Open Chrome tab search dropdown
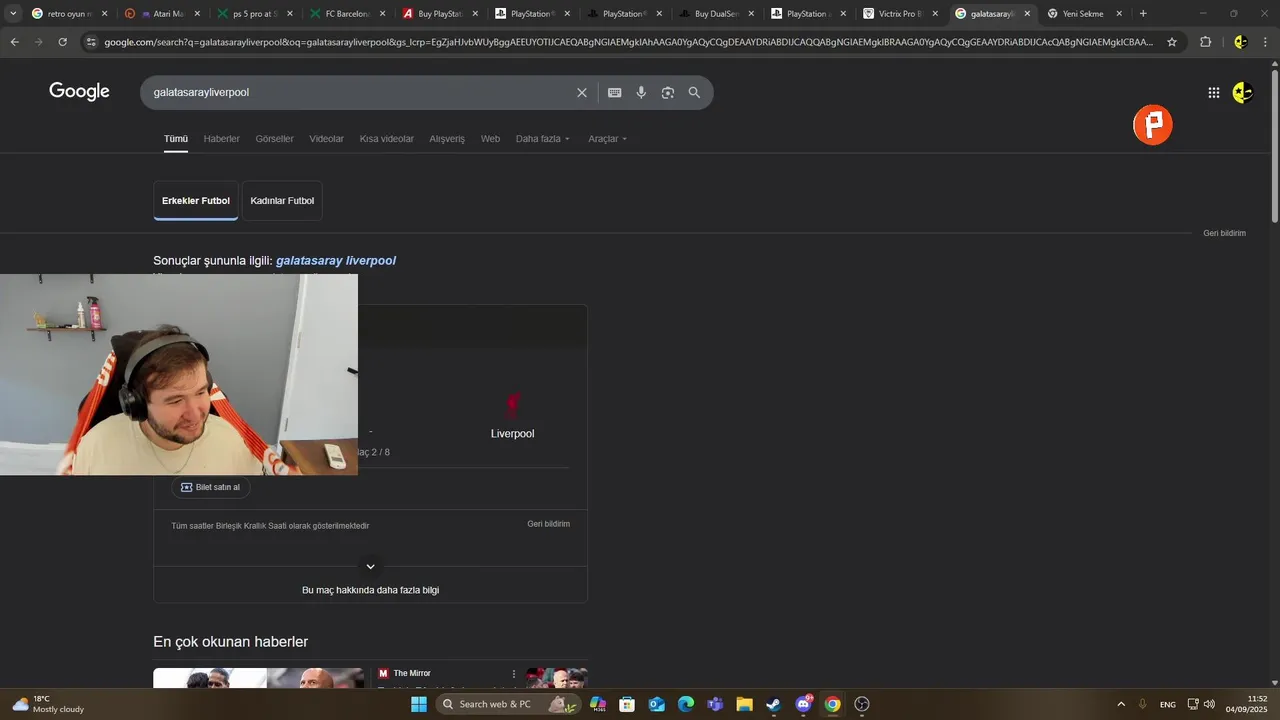This screenshot has width=1280, height=720. coord(13,14)
